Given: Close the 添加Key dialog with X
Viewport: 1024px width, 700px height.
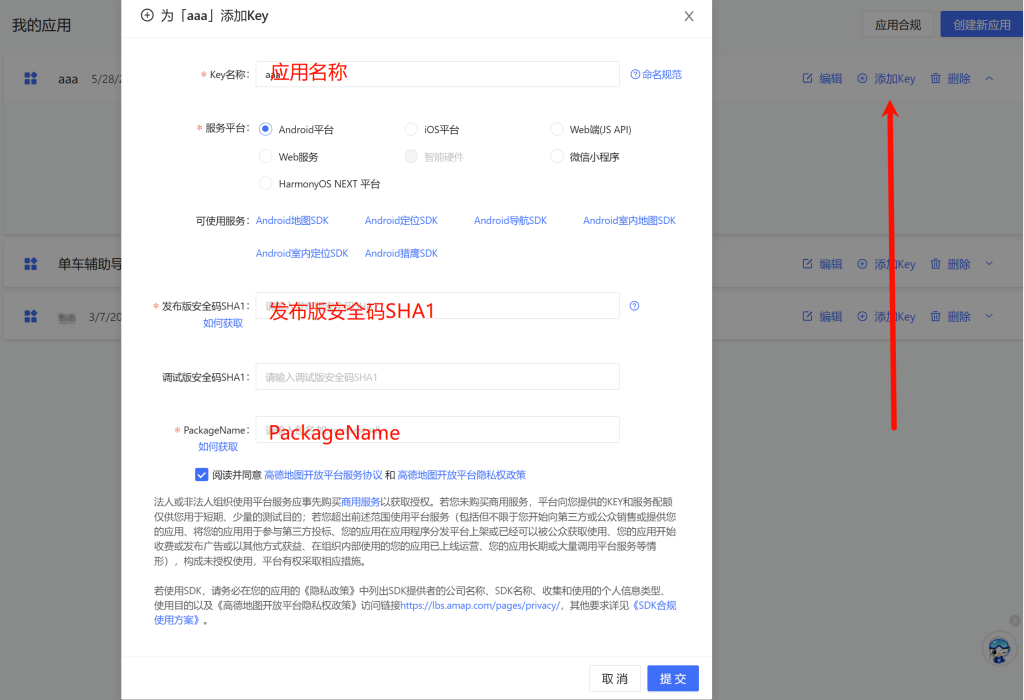Looking at the screenshot, I should [x=688, y=16].
